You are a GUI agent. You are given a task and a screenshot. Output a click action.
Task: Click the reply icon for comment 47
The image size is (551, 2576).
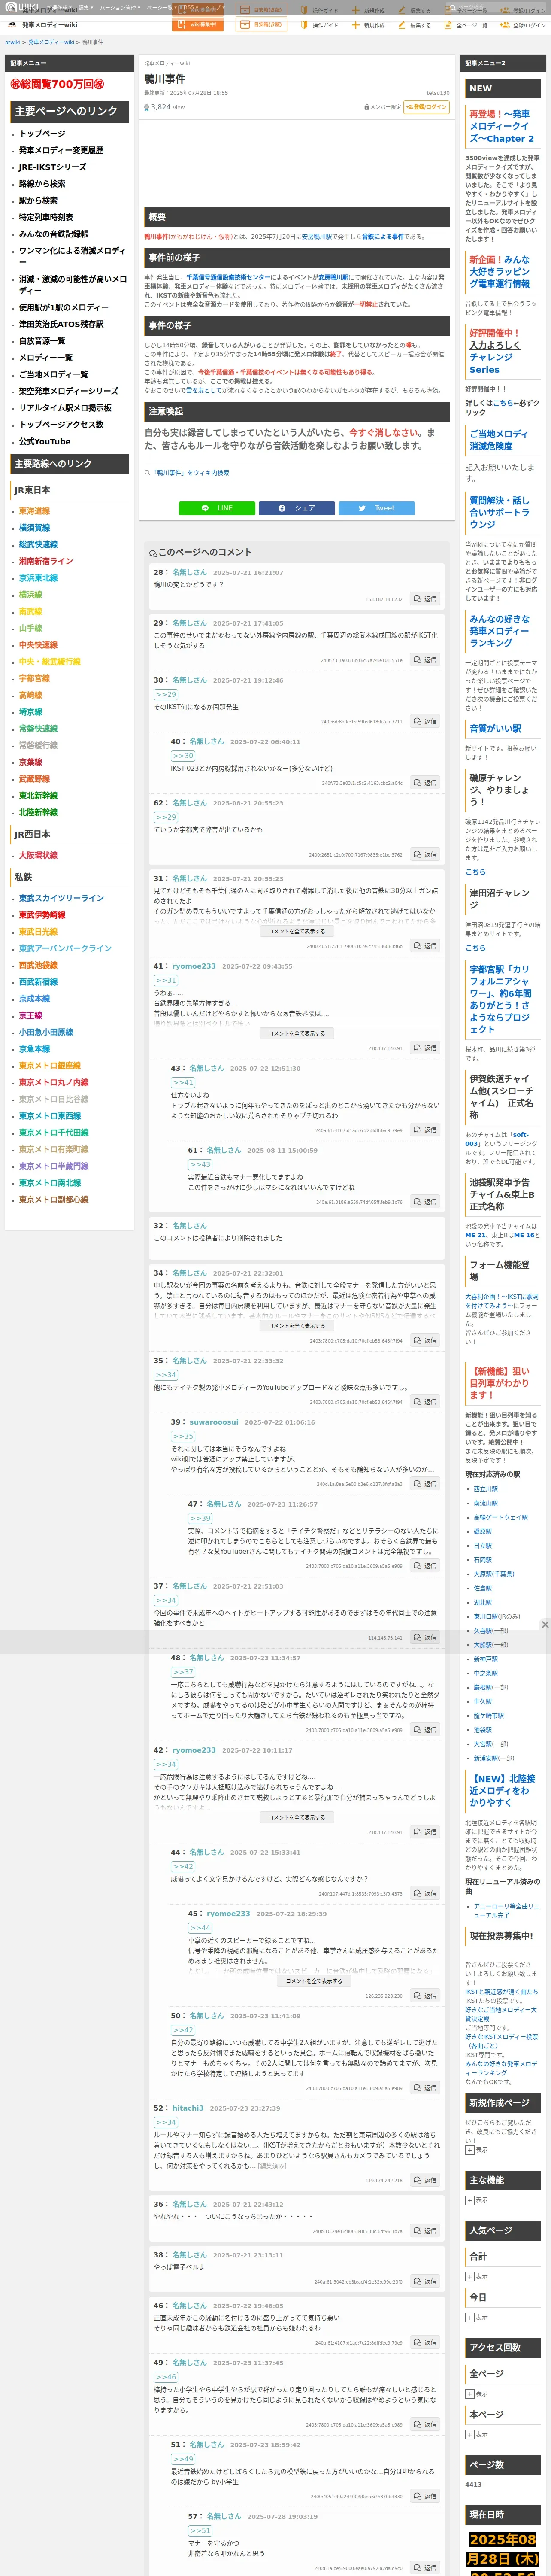[x=425, y=1566]
